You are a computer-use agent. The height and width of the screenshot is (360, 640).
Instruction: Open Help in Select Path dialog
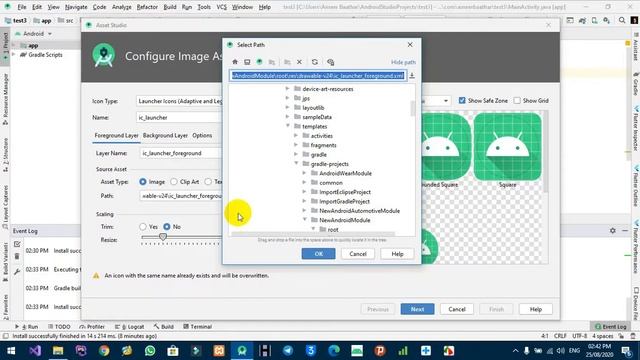tap(398, 254)
